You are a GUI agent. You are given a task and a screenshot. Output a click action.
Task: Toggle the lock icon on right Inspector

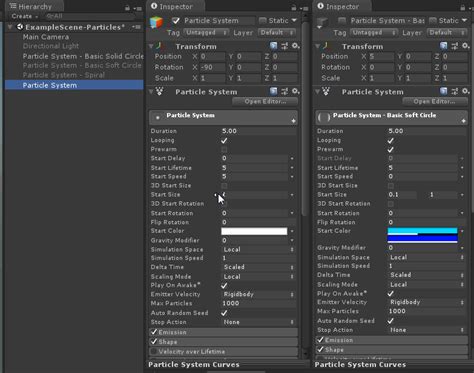[x=463, y=7]
